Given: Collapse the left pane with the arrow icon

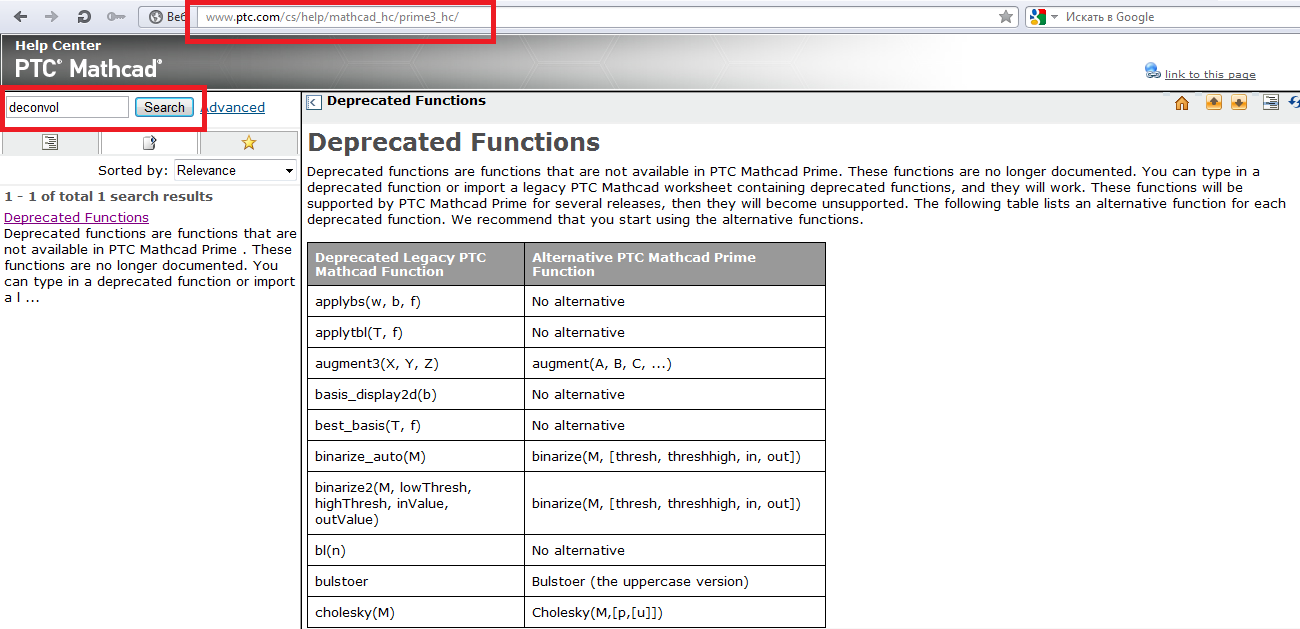Looking at the screenshot, I should [314, 102].
